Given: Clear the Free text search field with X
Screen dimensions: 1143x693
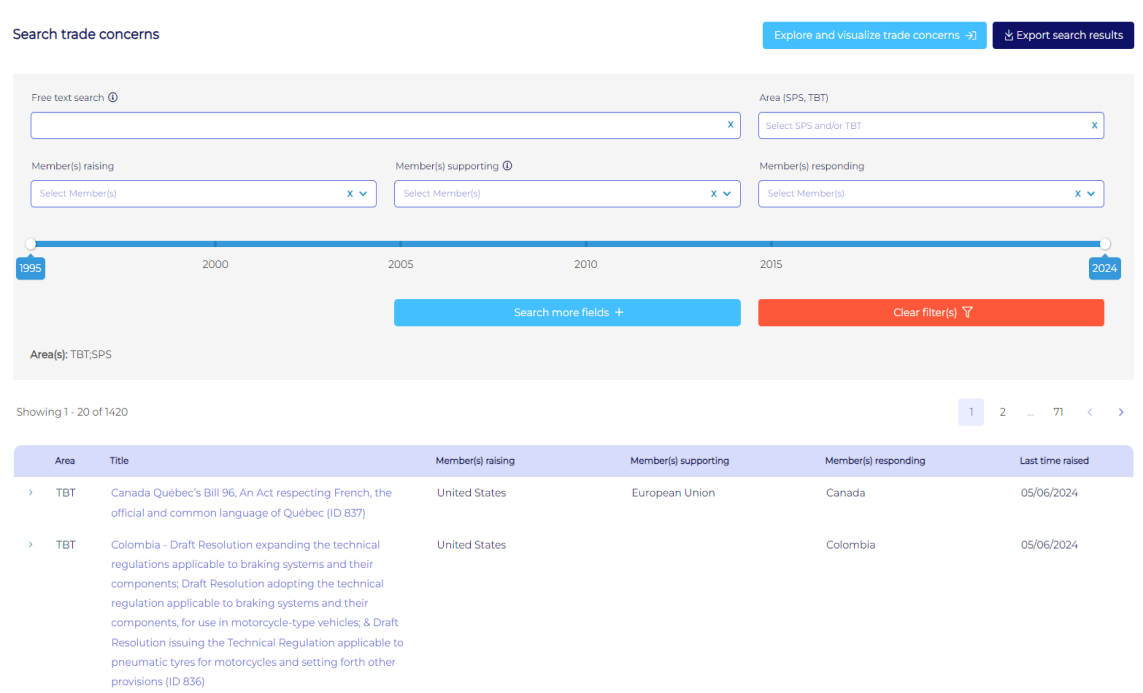Looking at the screenshot, I should (x=730, y=125).
